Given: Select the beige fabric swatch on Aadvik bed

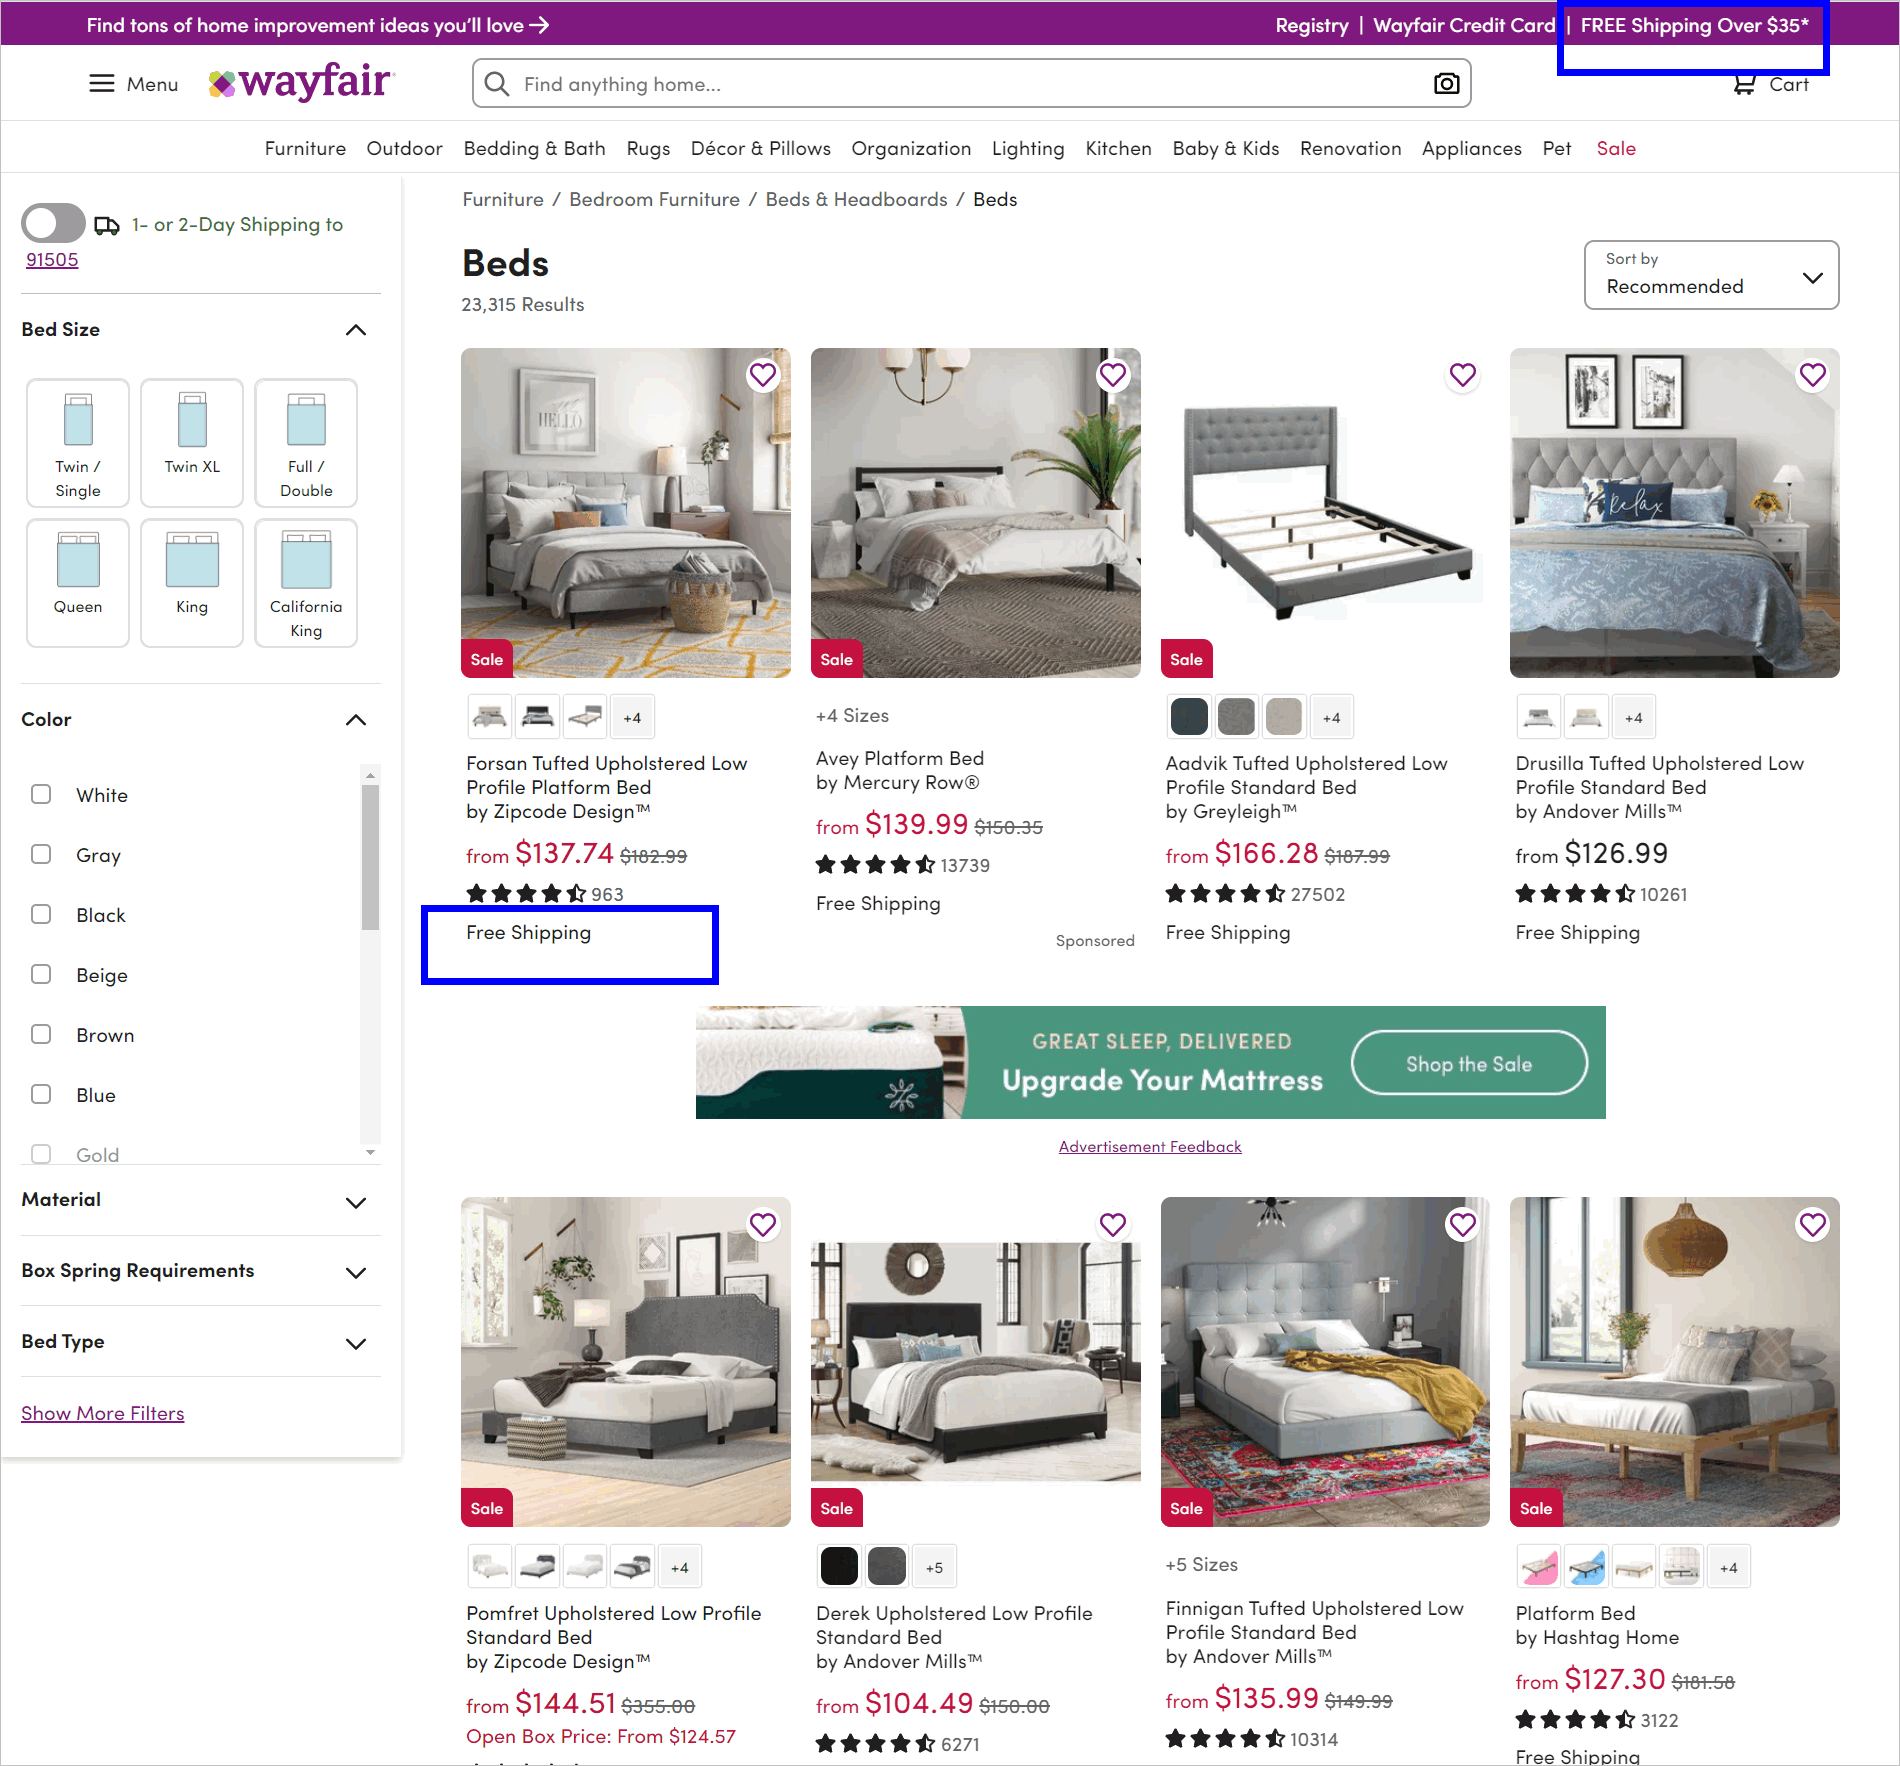Looking at the screenshot, I should pos(1283,716).
